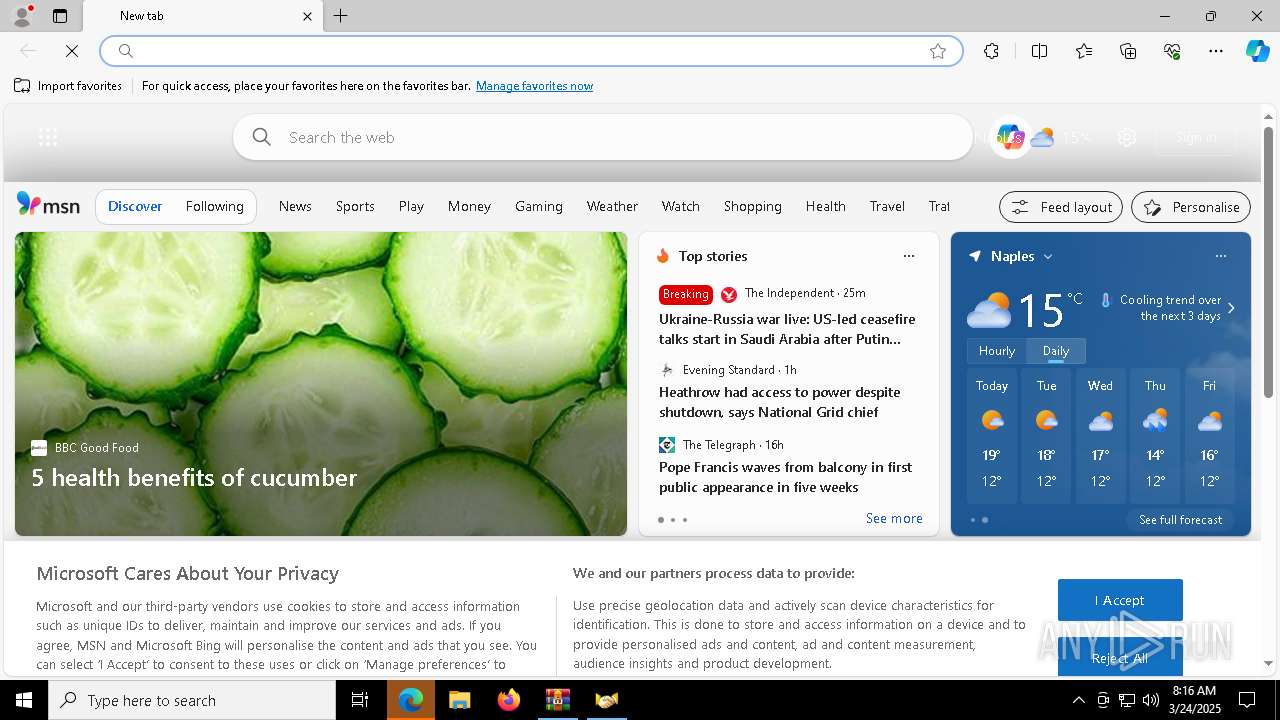The width and height of the screenshot is (1280, 720).
Task: Toggle split screen view
Action: (1039, 51)
